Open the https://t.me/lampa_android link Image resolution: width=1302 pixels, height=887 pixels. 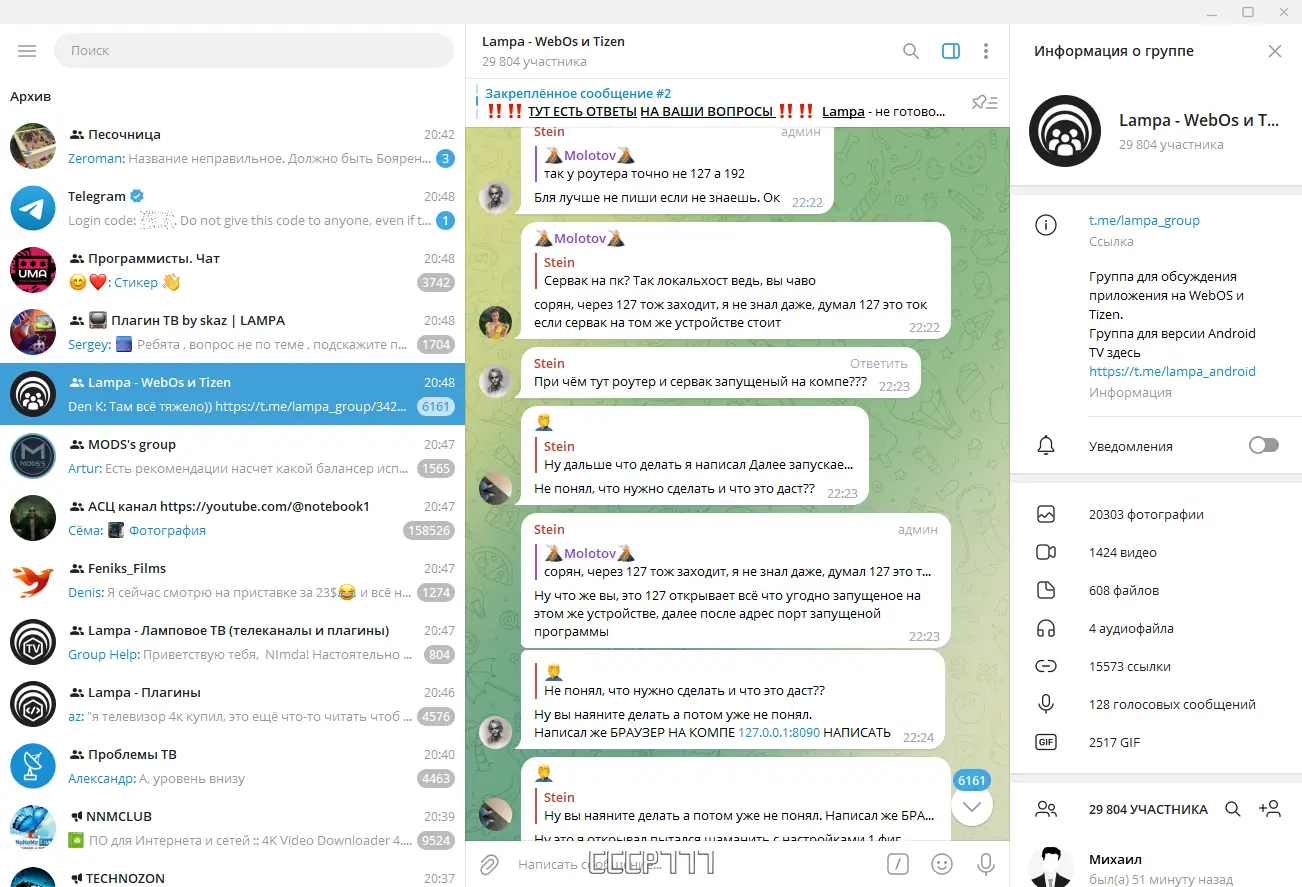(x=1173, y=371)
